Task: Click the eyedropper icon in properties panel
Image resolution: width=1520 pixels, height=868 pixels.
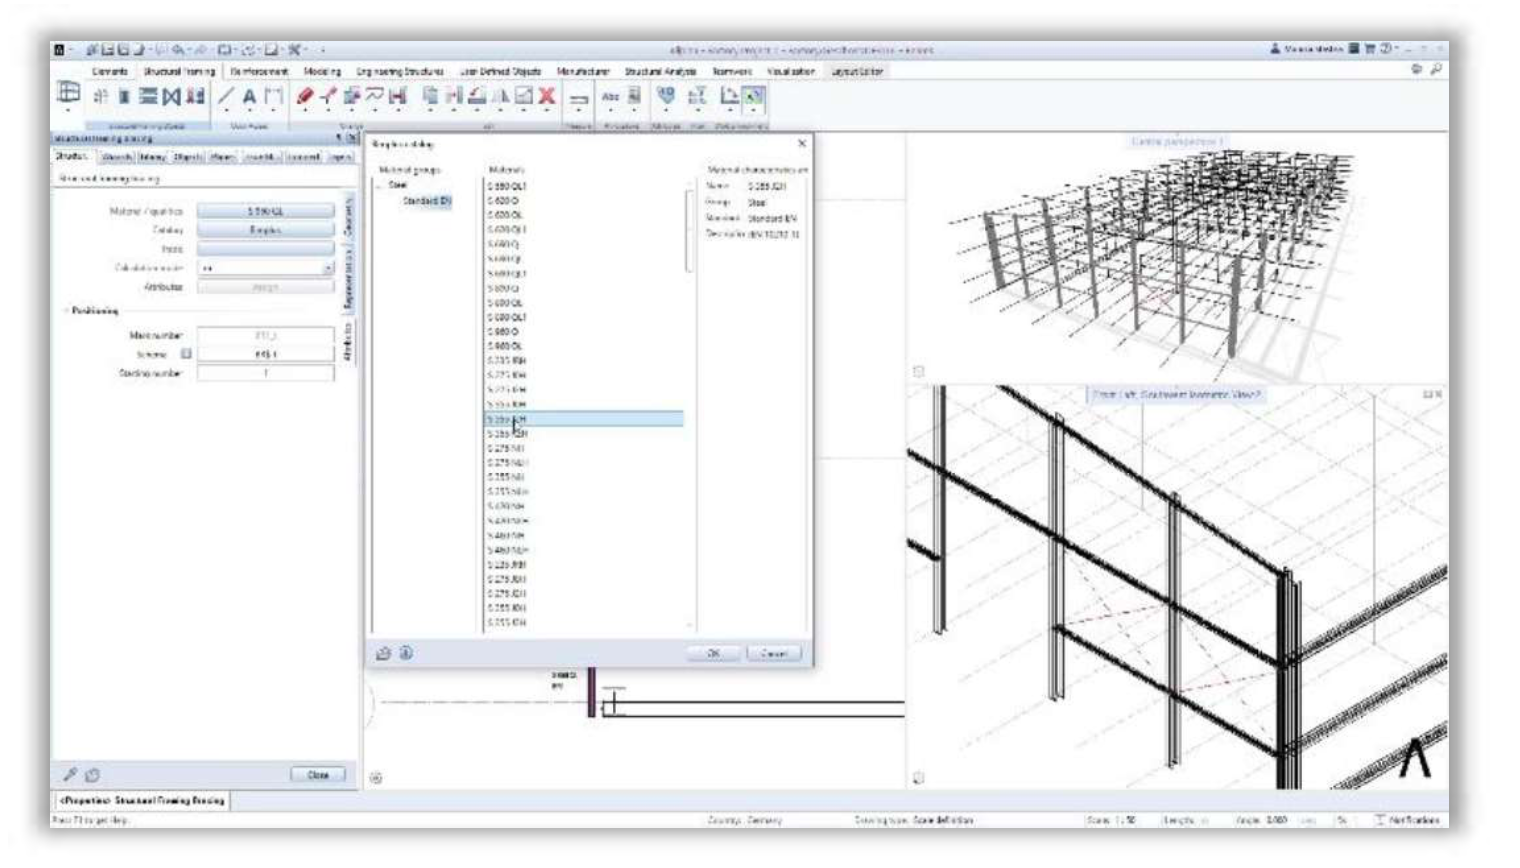Action: pos(70,775)
